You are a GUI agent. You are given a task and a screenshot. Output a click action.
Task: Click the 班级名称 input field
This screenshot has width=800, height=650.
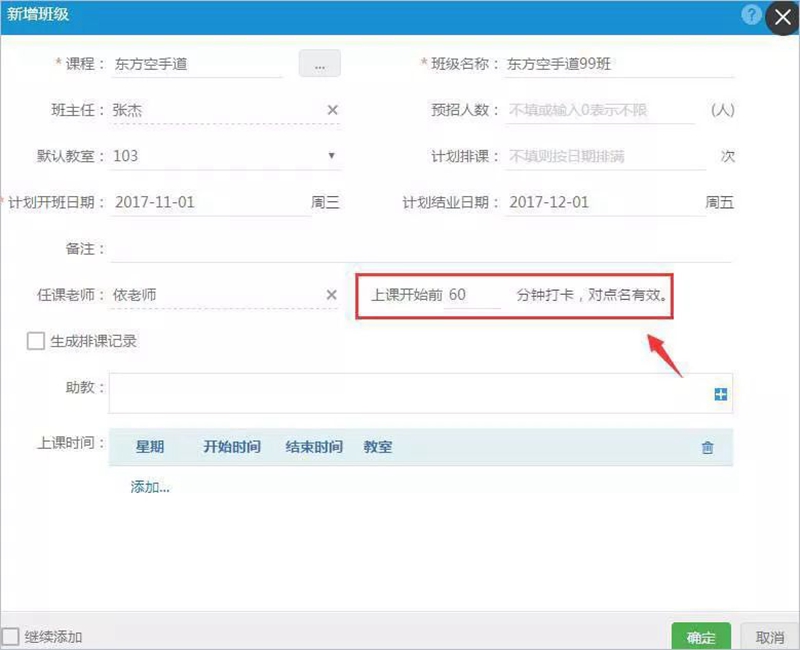617,64
